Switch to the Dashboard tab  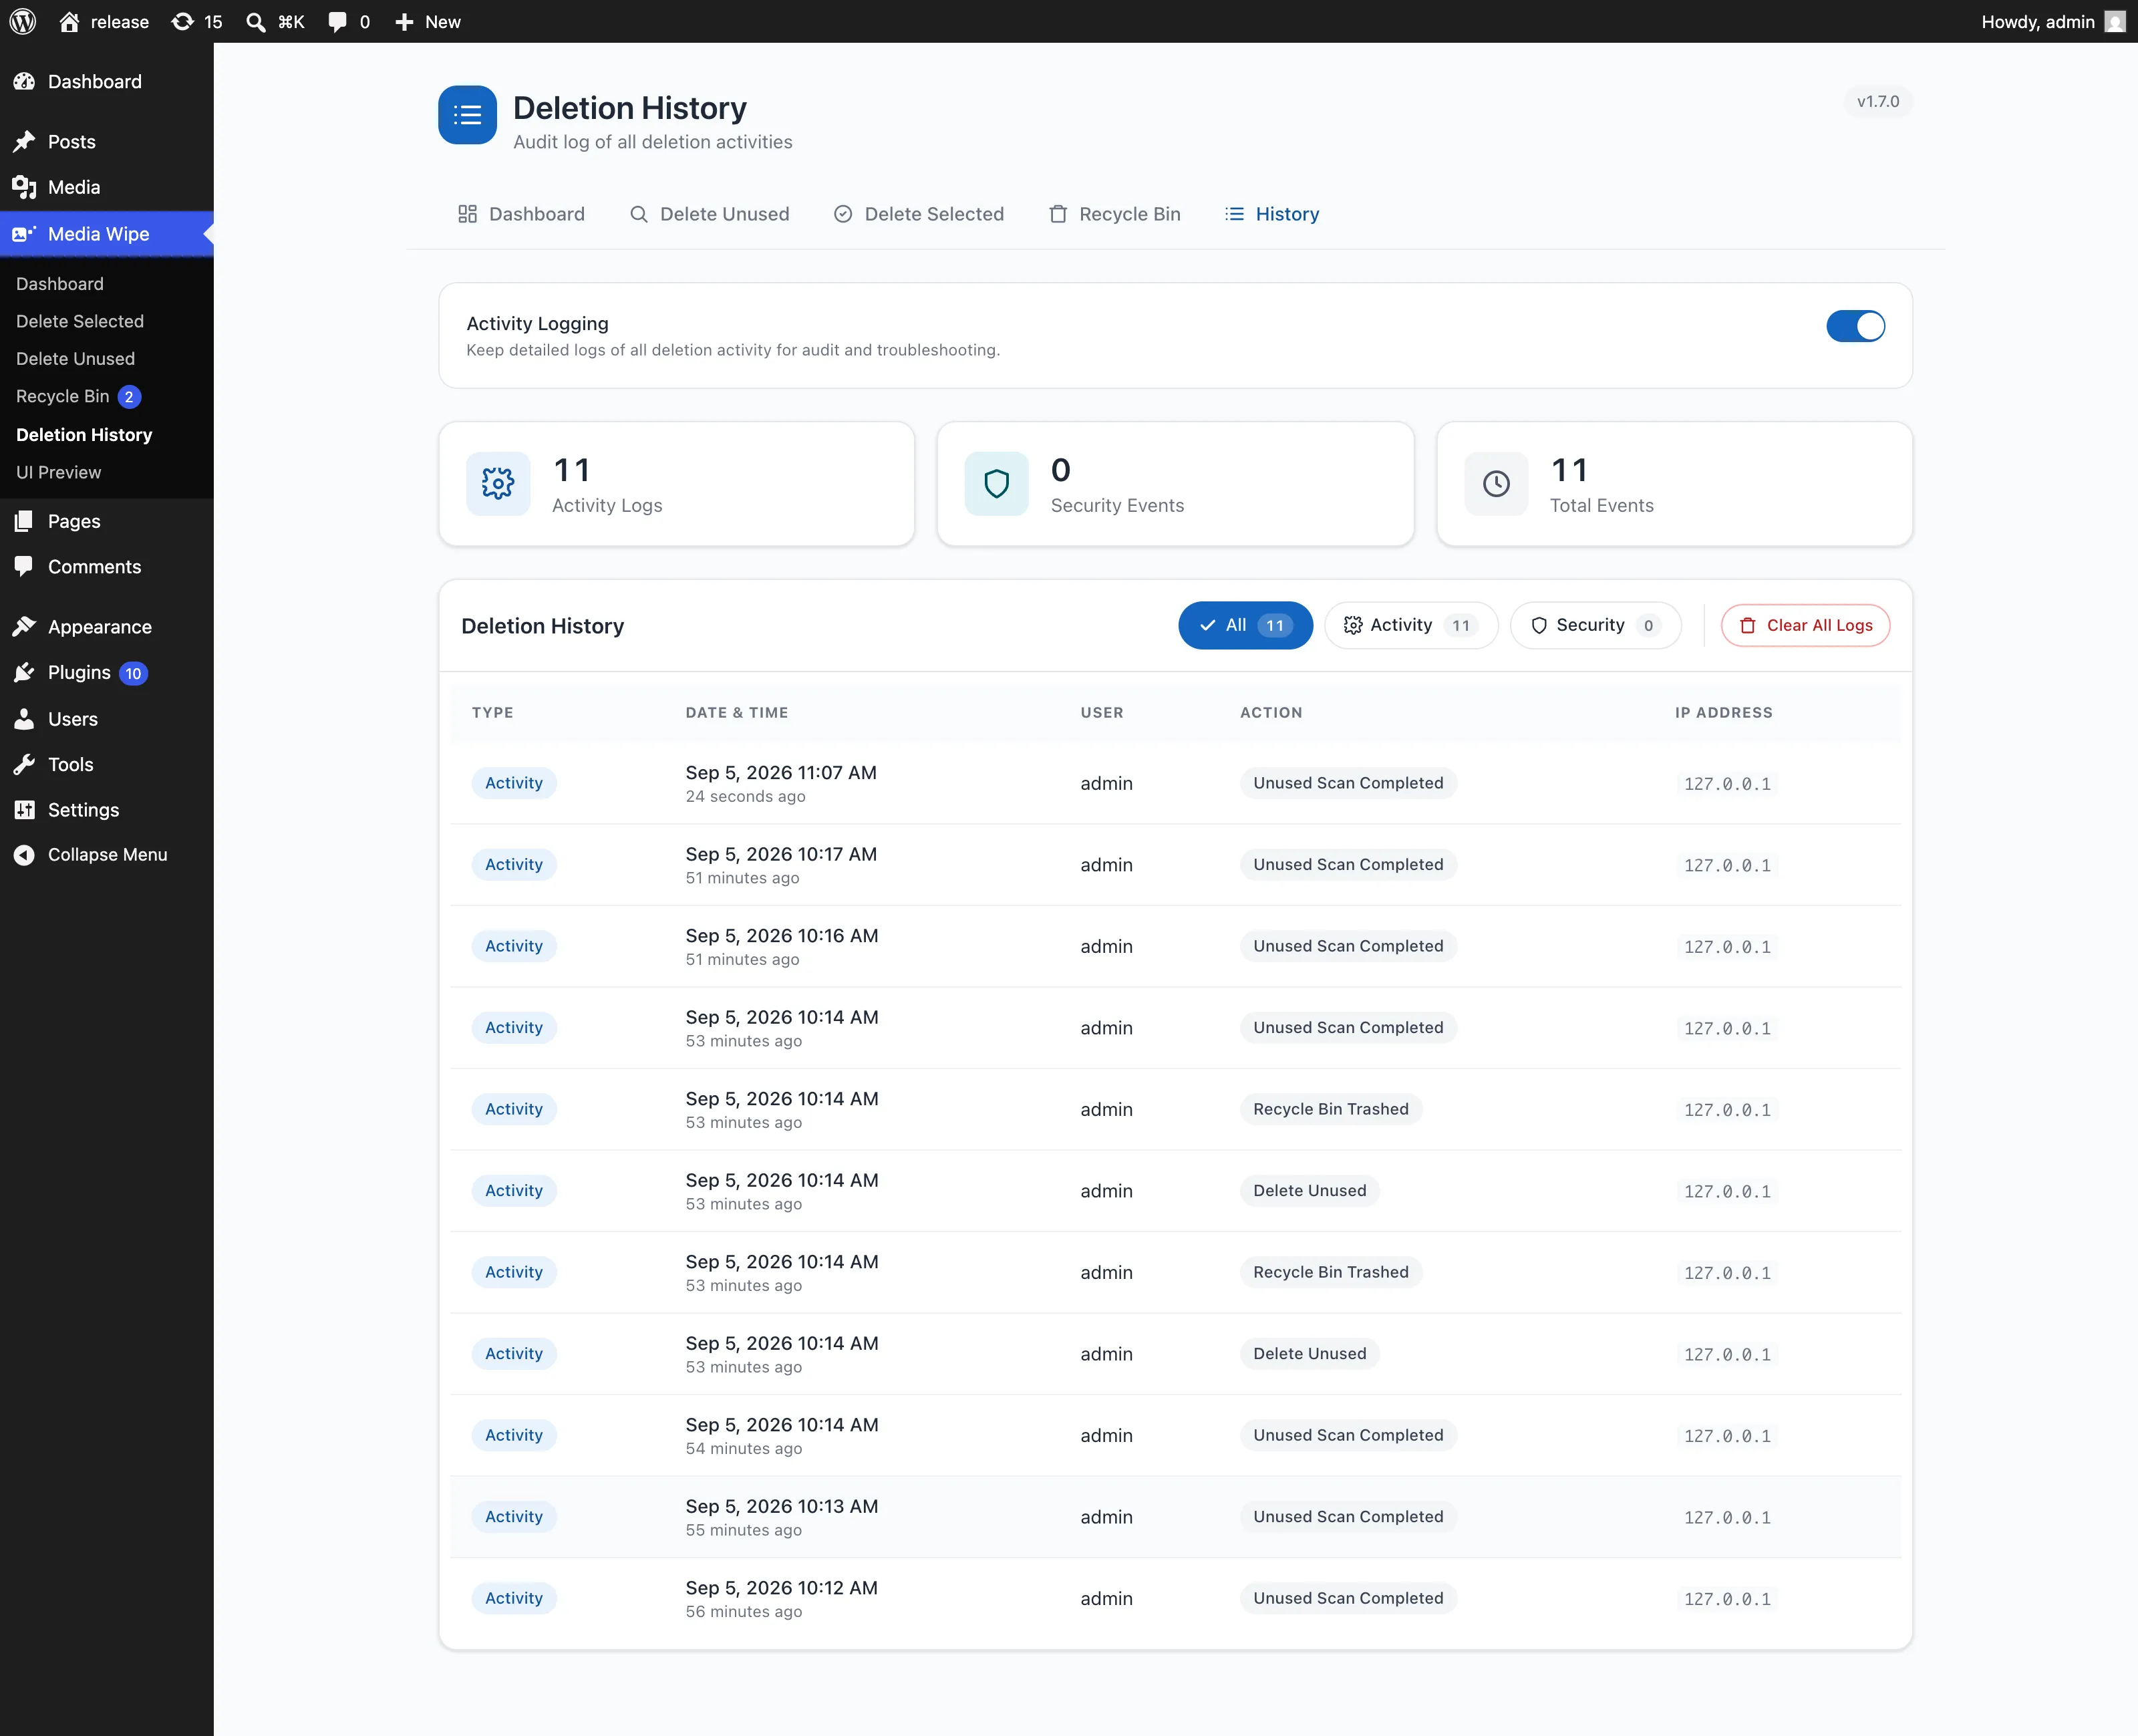click(521, 214)
